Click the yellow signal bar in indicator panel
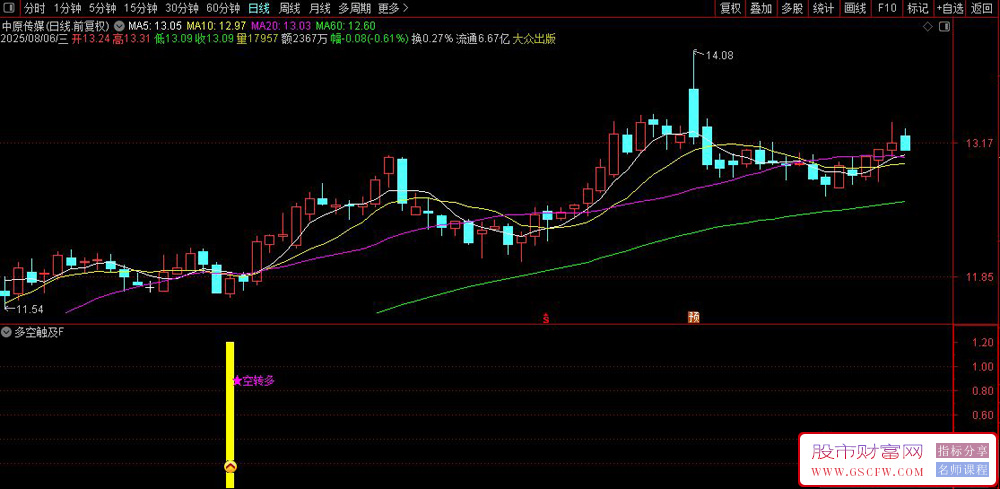 coord(230,414)
